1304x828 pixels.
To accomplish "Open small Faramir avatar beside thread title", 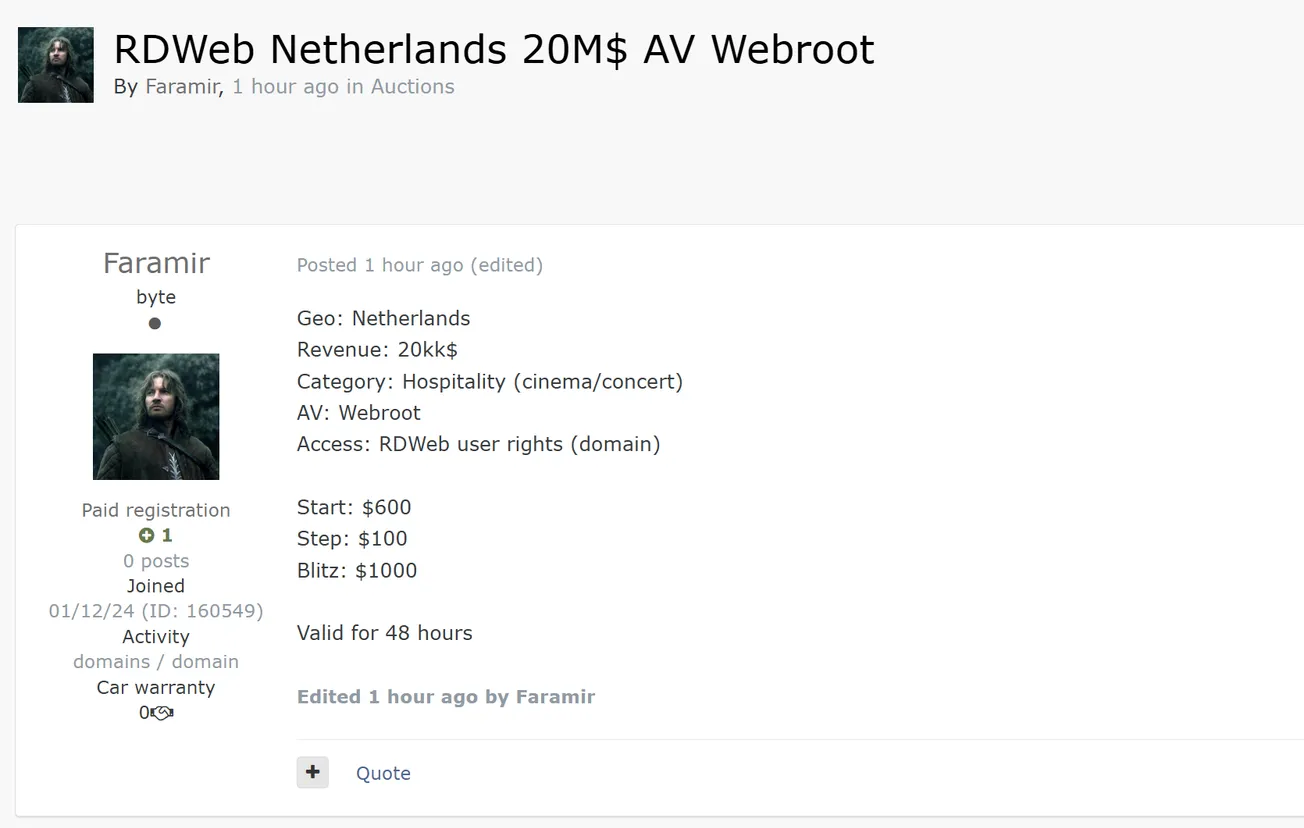I will coord(56,65).
